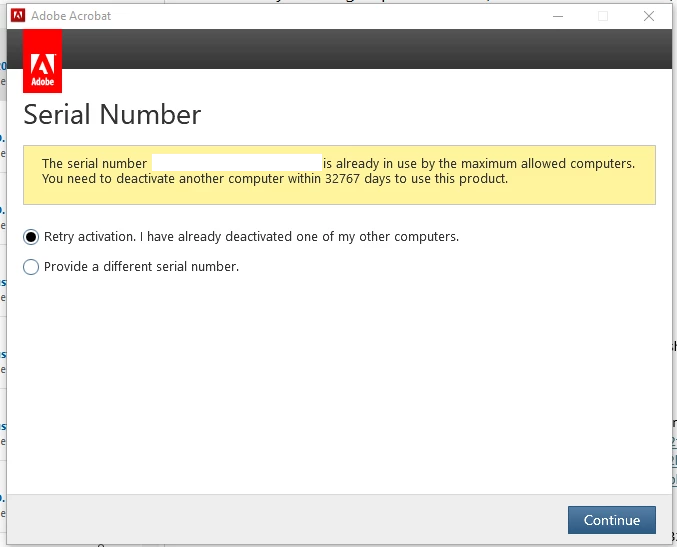Click the yellow serial number warning message
Screen dimensions: 677x547
click(x=339, y=175)
